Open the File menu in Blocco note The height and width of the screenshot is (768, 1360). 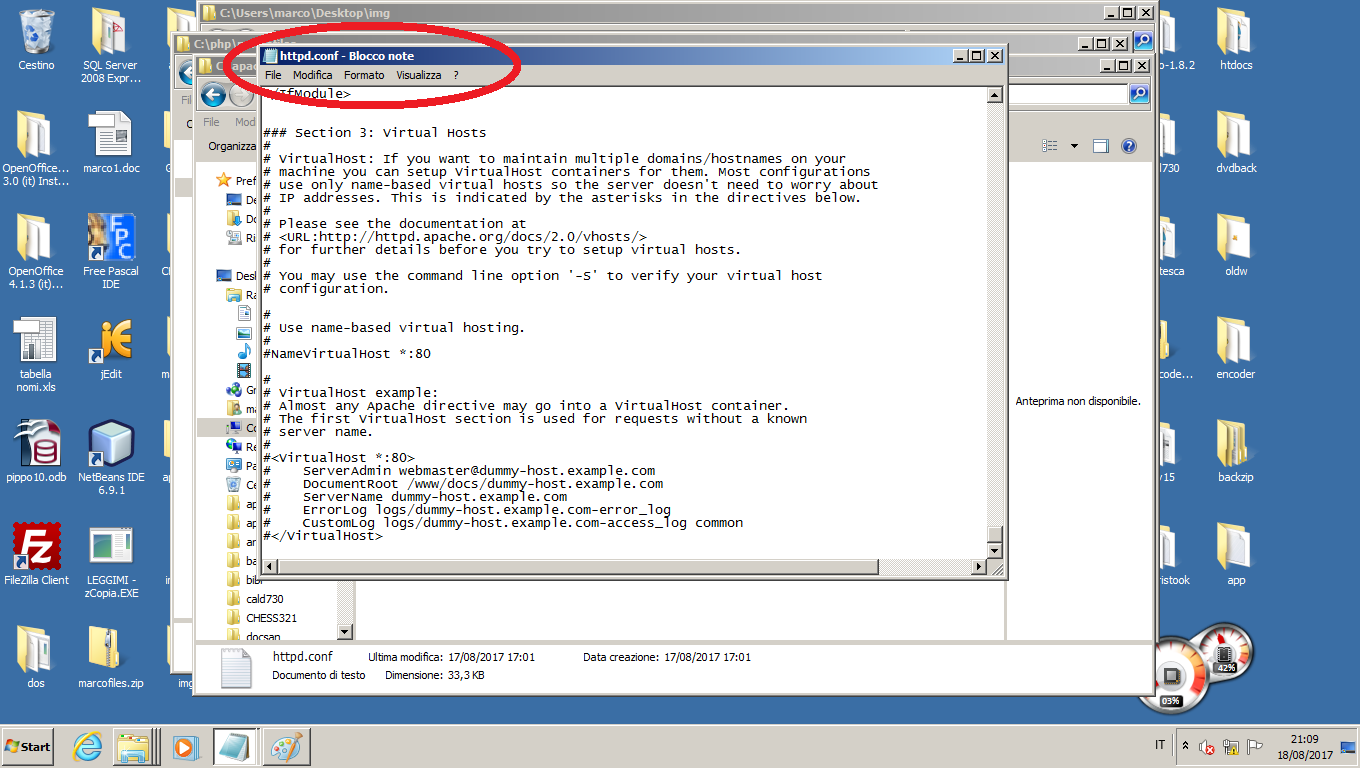[273, 75]
